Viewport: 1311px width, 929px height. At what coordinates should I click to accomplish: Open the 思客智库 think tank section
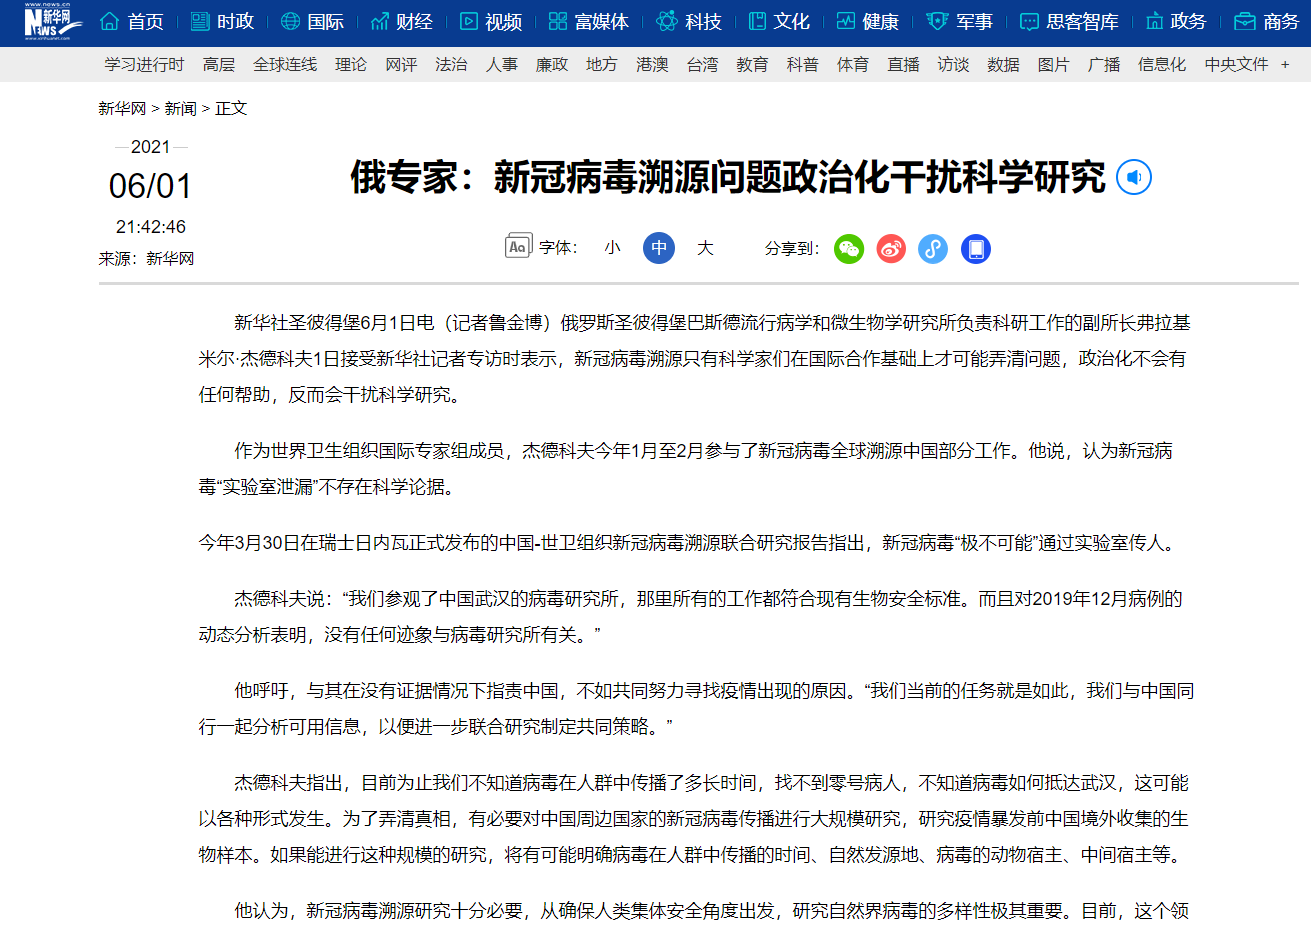tap(1069, 22)
